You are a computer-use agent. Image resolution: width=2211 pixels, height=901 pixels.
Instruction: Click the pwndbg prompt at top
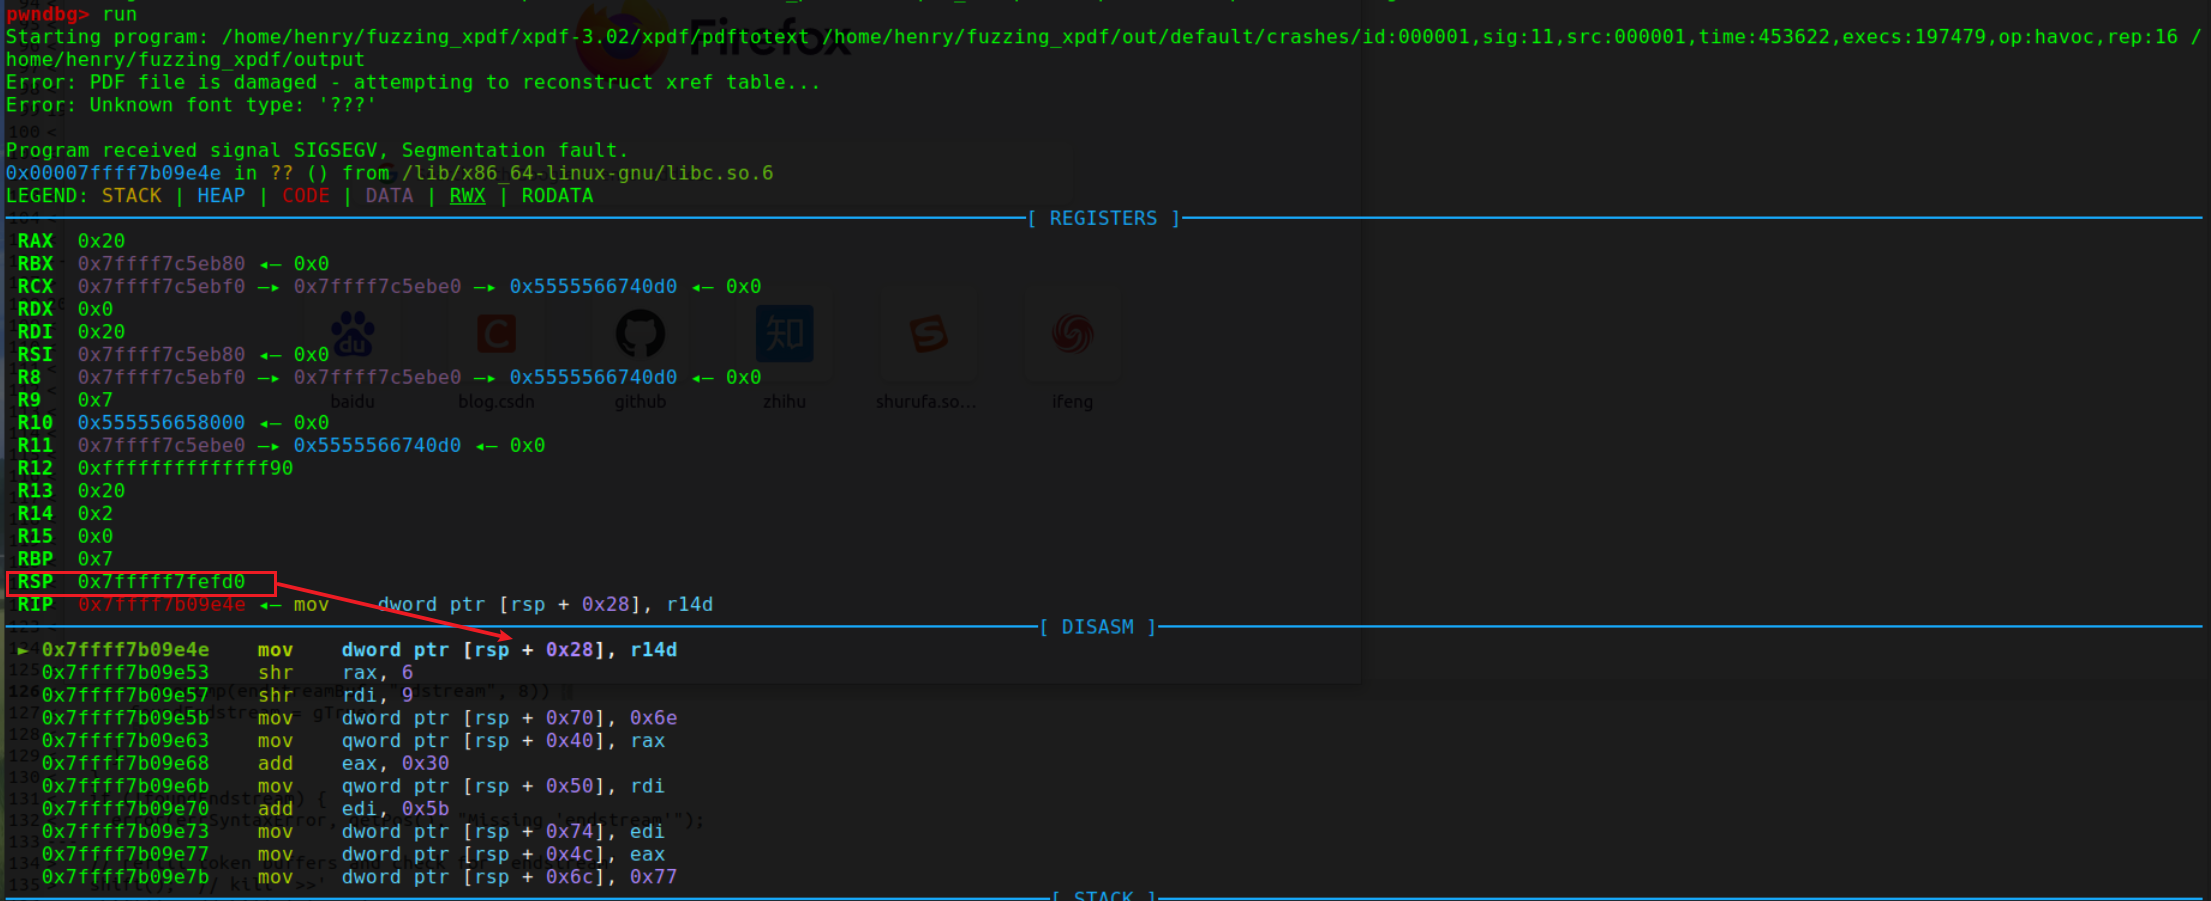pyautogui.click(x=47, y=14)
